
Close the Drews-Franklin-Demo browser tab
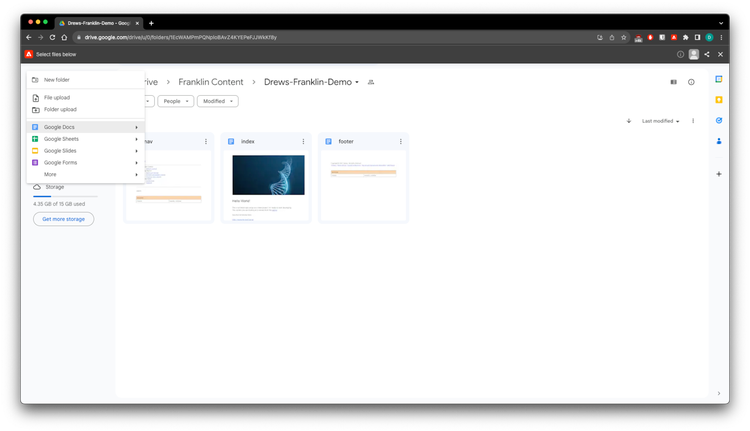coord(137,23)
